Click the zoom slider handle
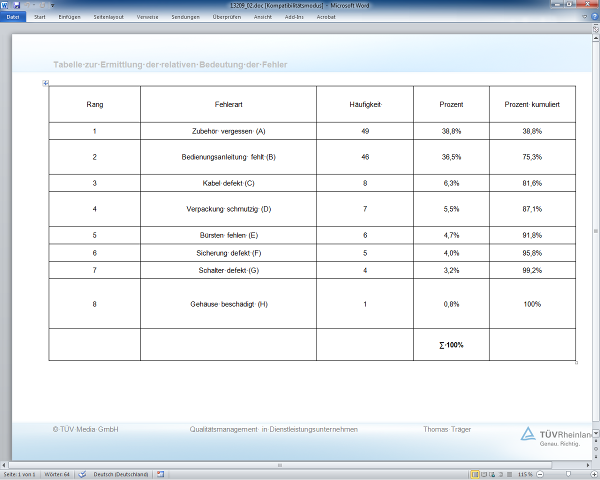This screenshot has height=480, width=600. 567,474
